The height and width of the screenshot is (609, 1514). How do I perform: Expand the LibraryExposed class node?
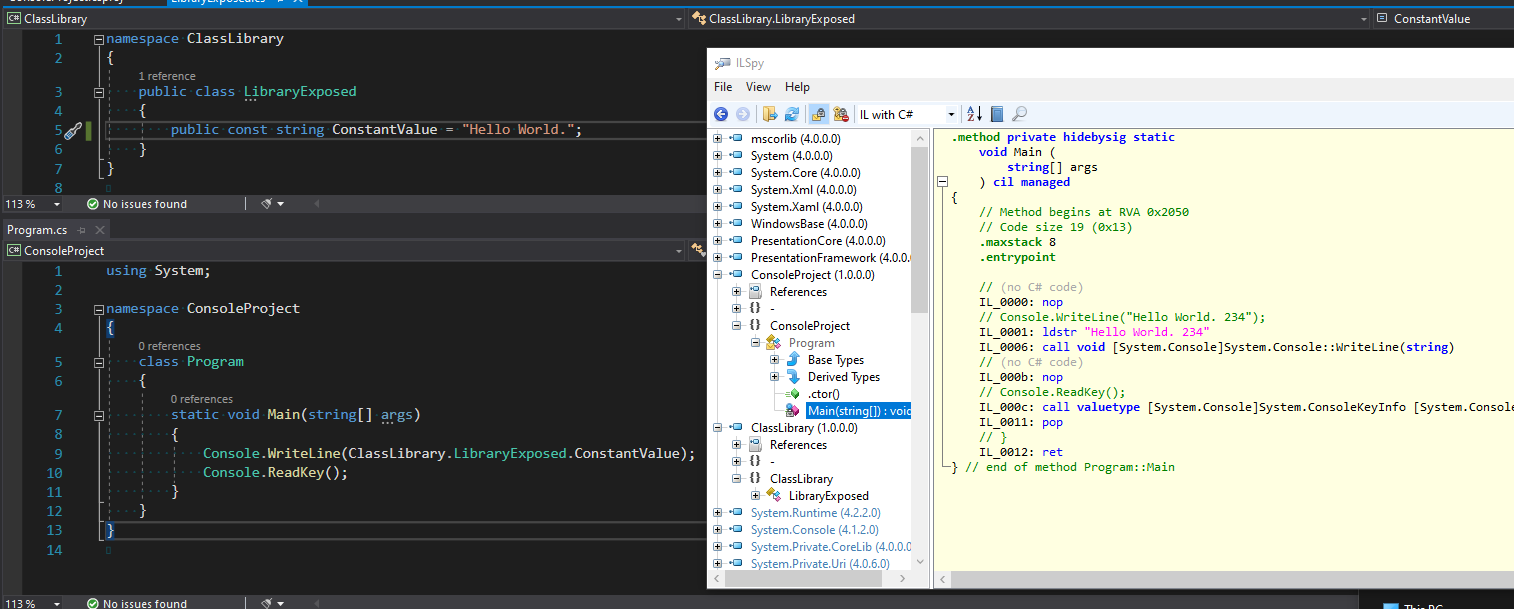(x=755, y=496)
